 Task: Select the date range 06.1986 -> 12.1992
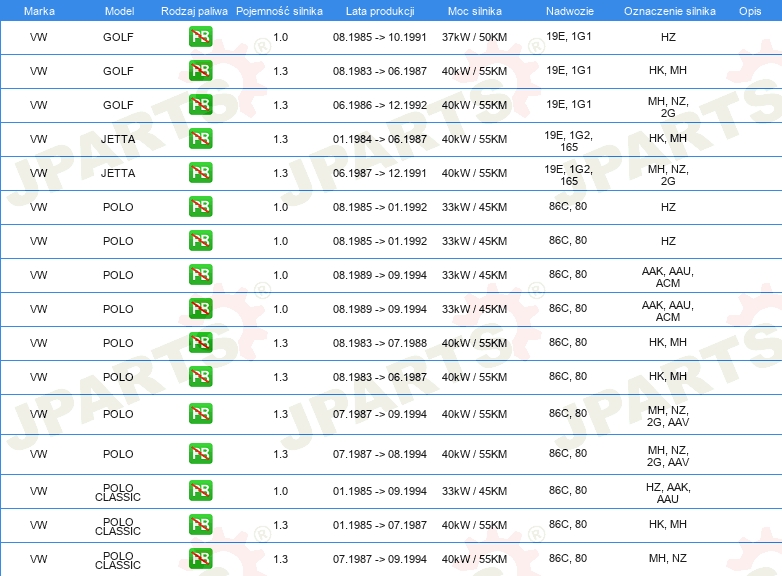tap(380, 105)
